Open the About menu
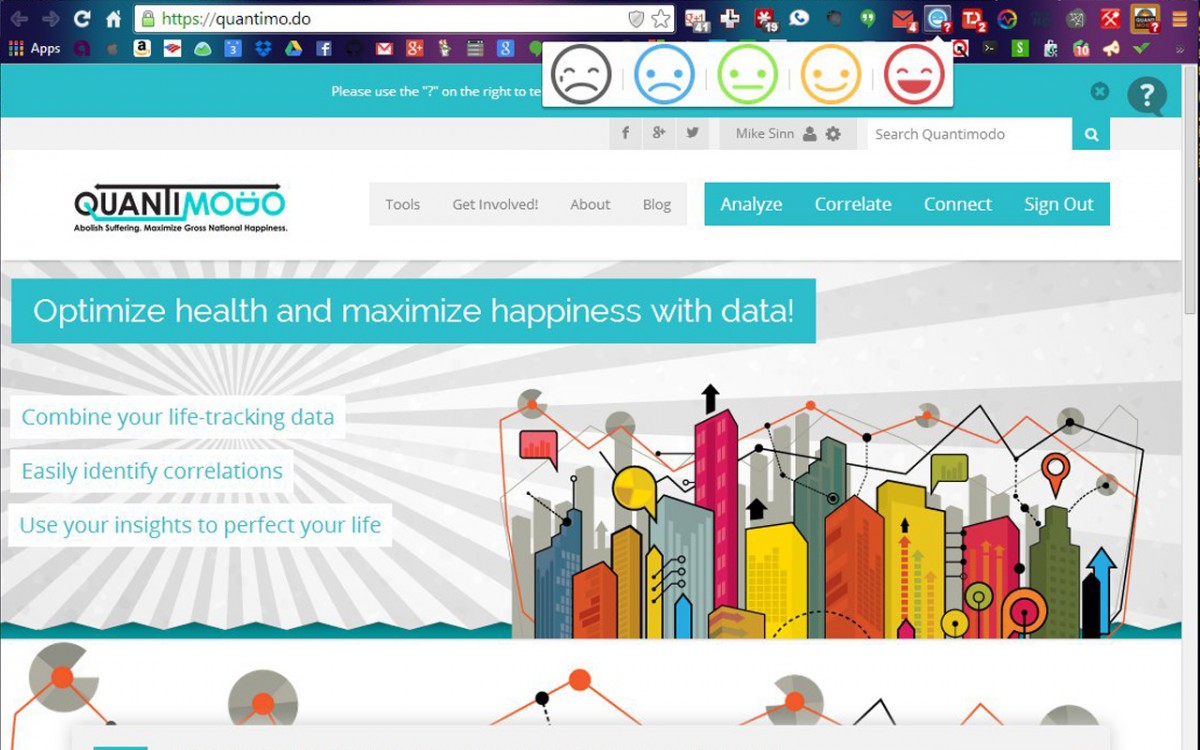 click(x=590, y=204)
